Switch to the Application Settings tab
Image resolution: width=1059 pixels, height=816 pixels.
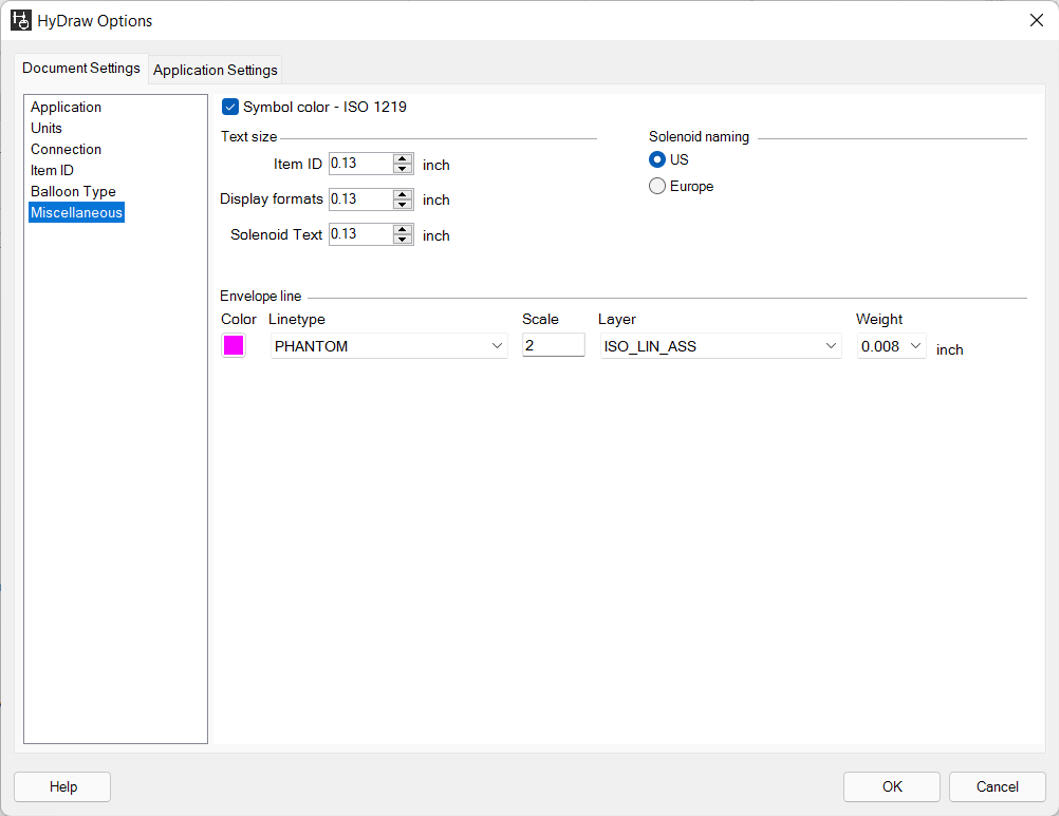coord(215,70)
